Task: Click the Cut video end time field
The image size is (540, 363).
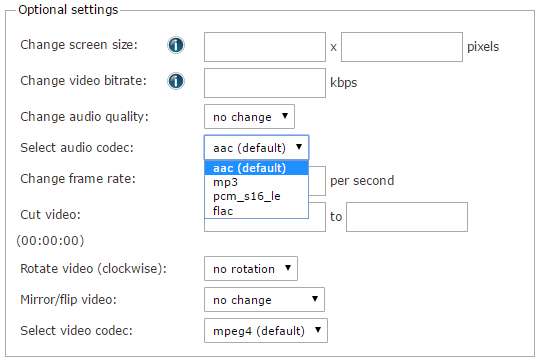Action: (407, 217)
